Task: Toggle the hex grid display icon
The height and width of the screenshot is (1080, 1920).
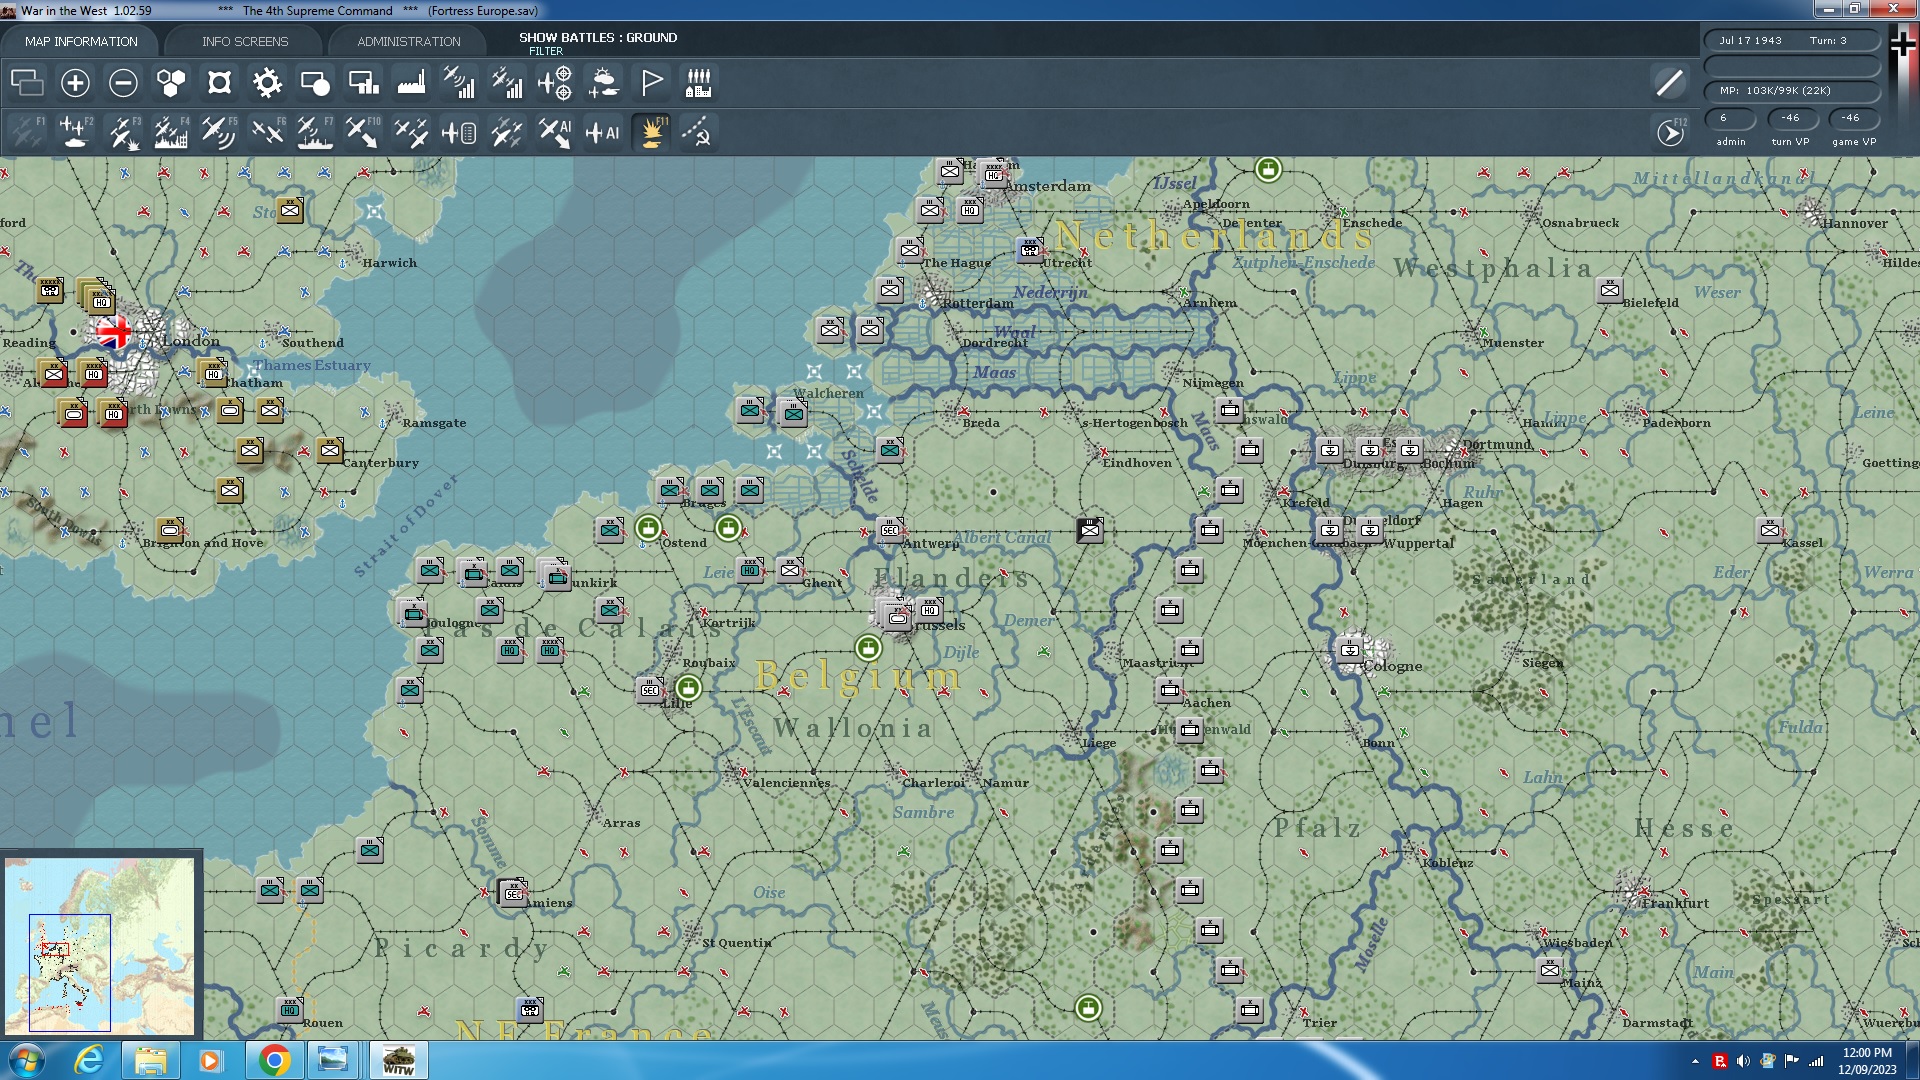Action: coord(171,83)
